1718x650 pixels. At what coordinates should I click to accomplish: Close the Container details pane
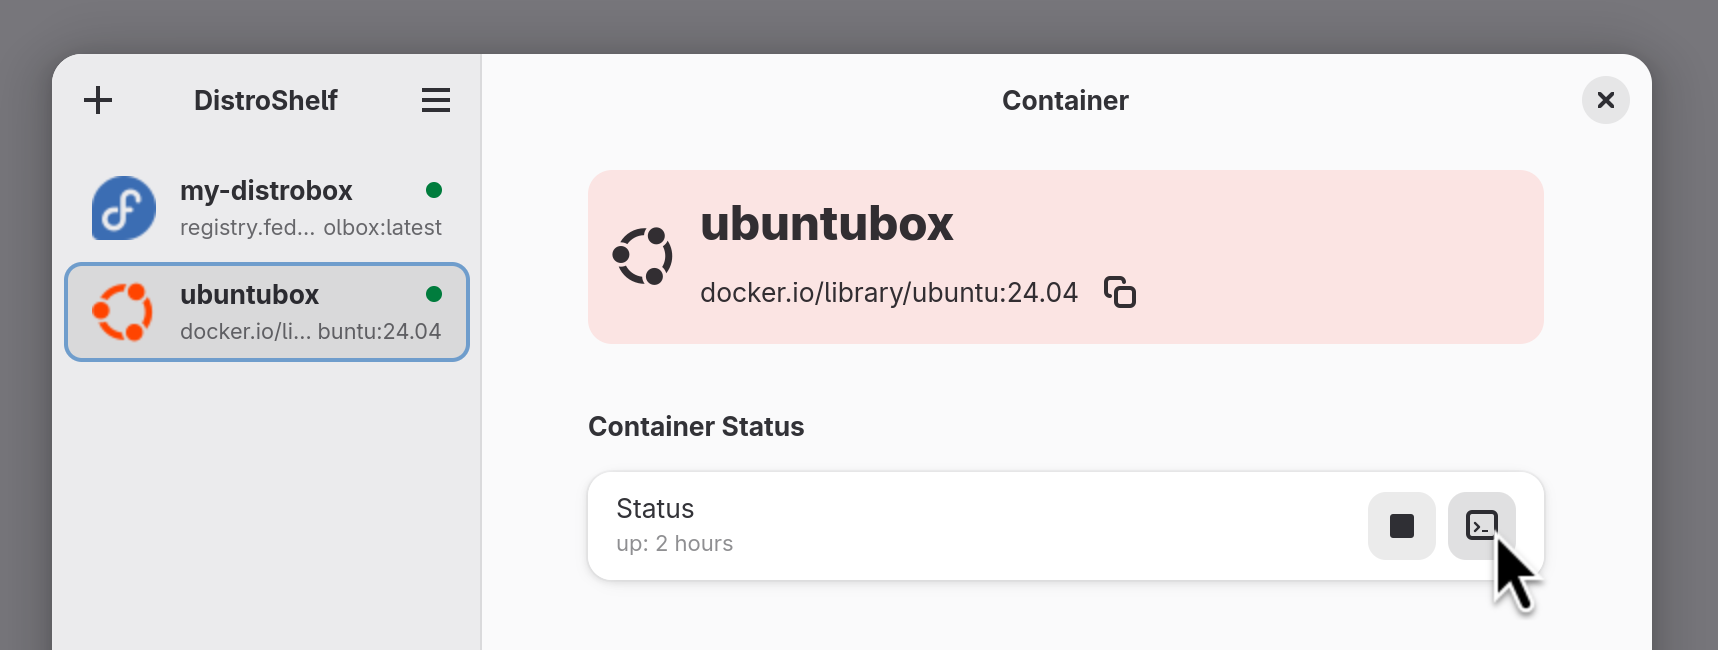1605,100
